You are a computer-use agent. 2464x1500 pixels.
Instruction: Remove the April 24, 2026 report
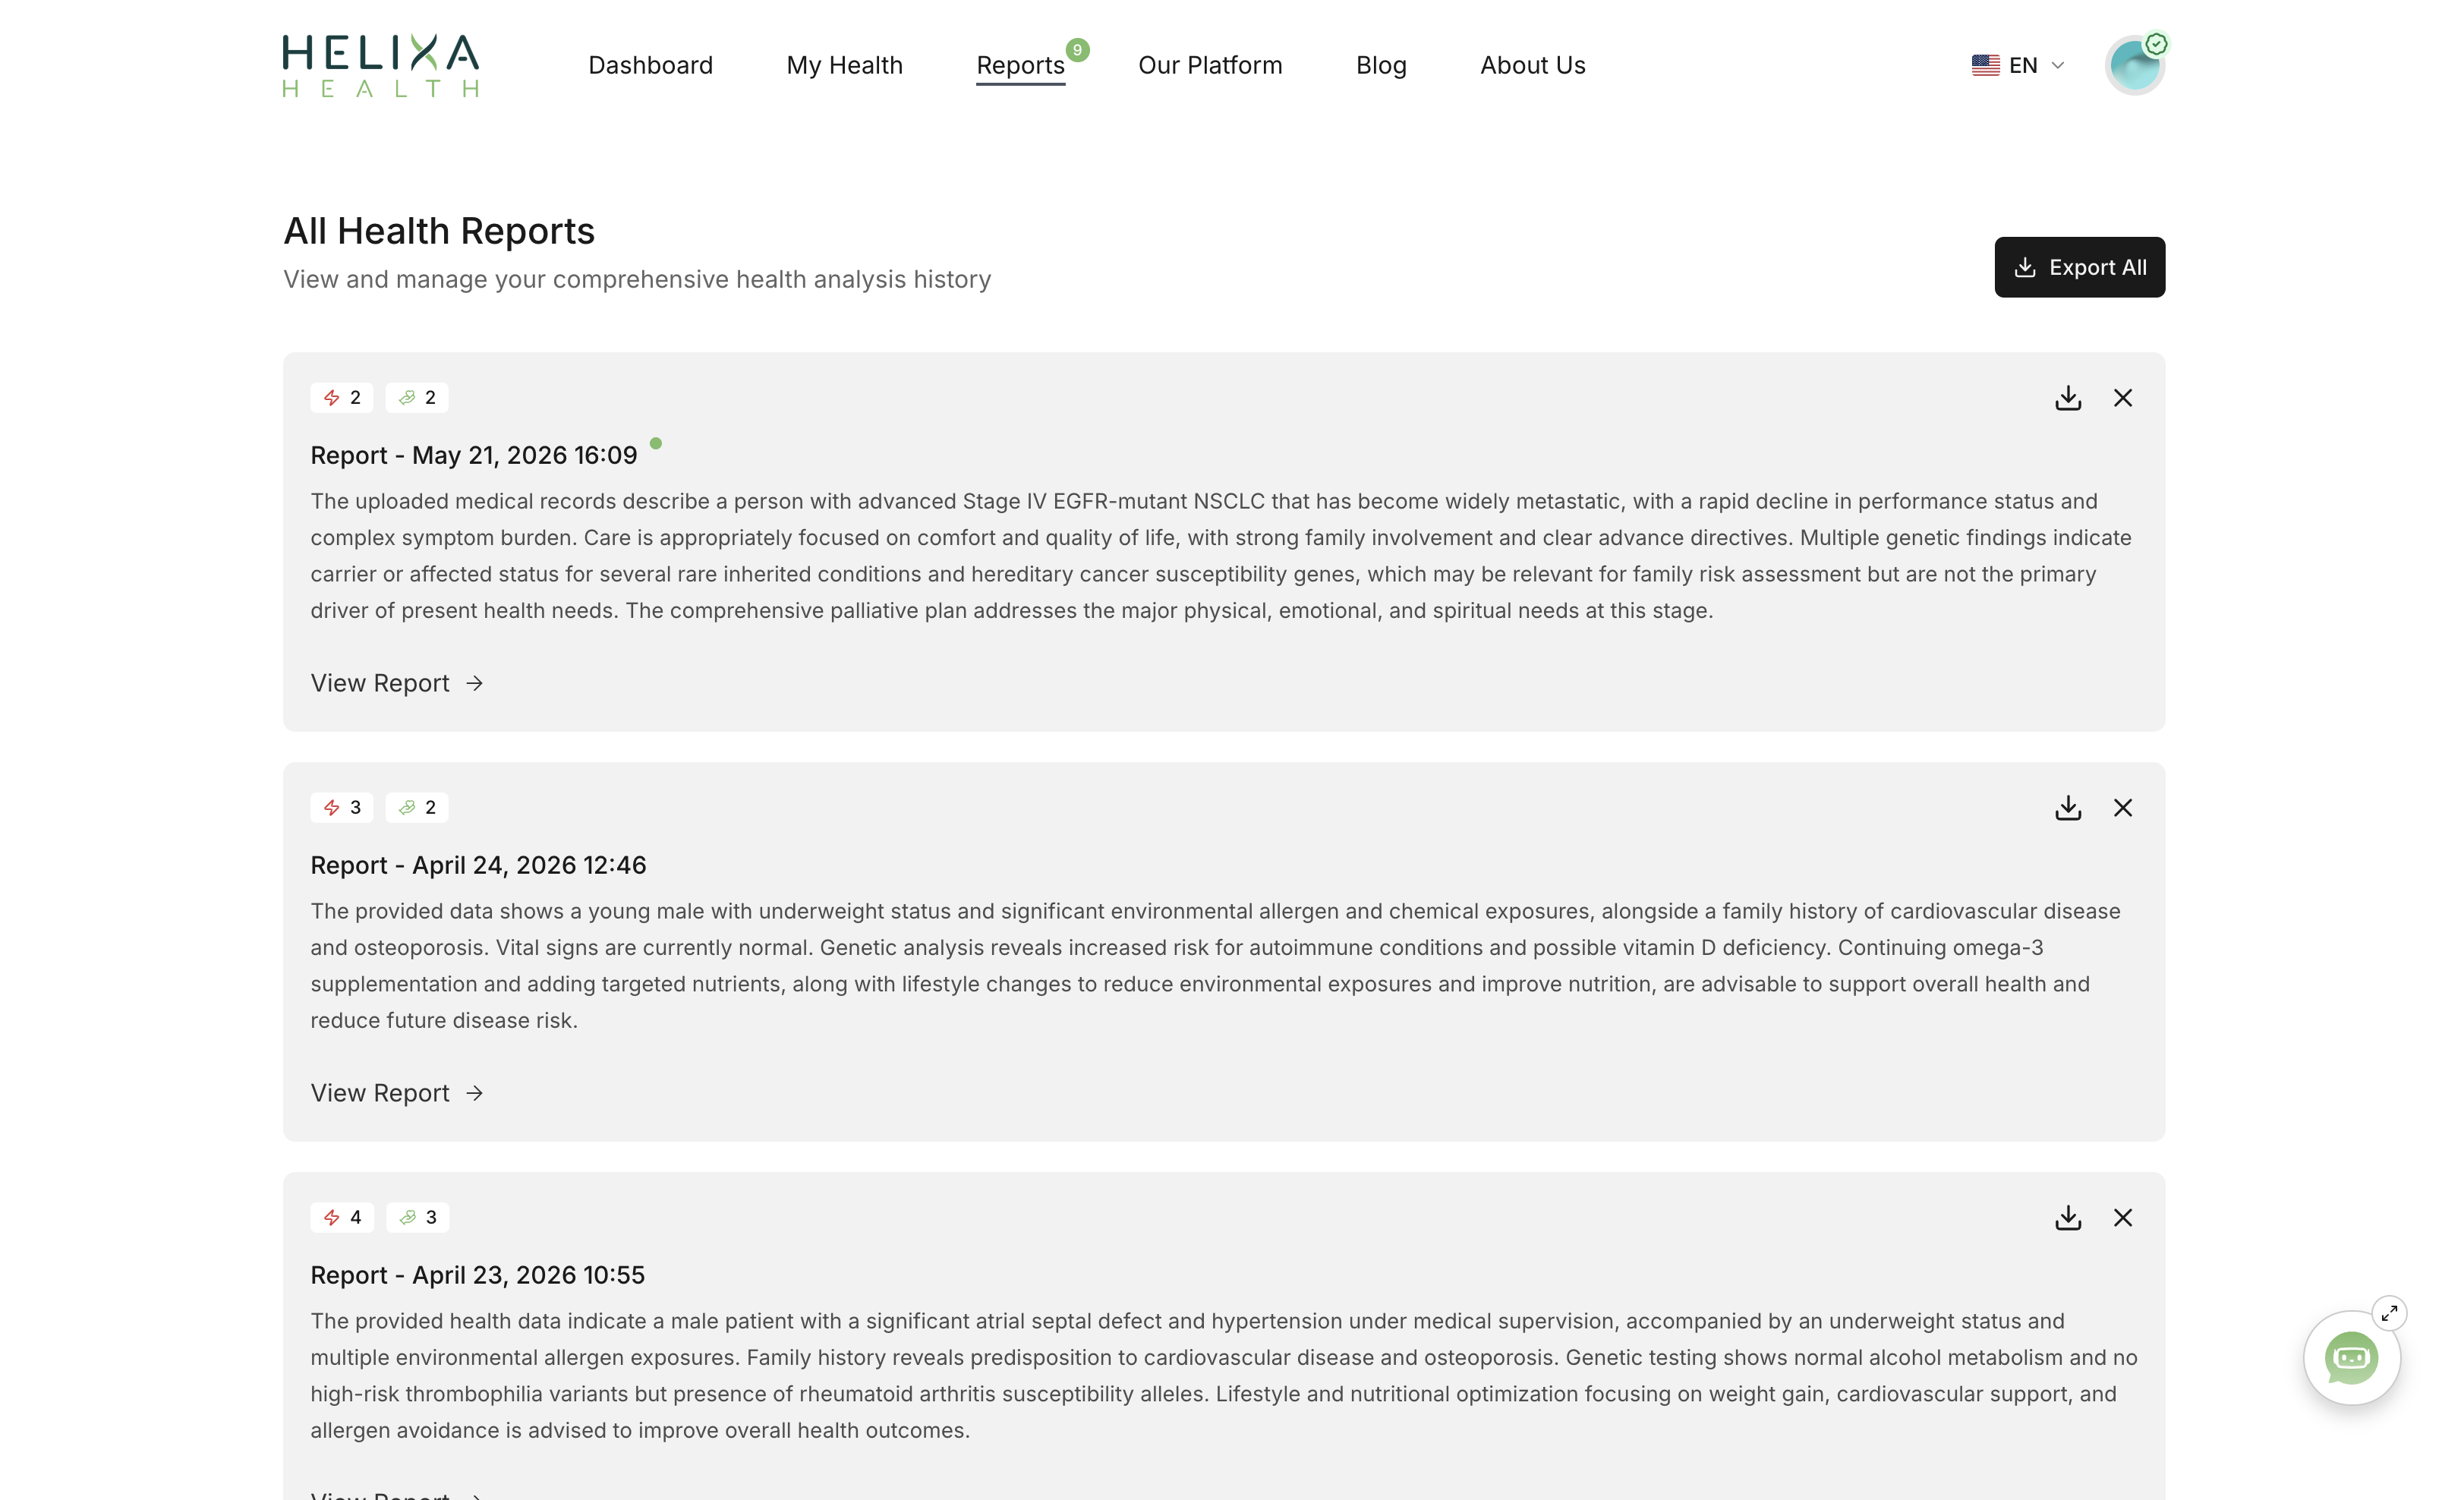[x=2122, y=808]
